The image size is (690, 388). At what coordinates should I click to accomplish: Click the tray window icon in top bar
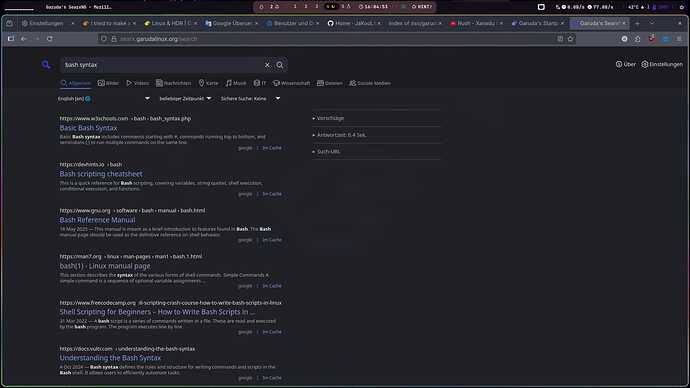click(541, 7)
